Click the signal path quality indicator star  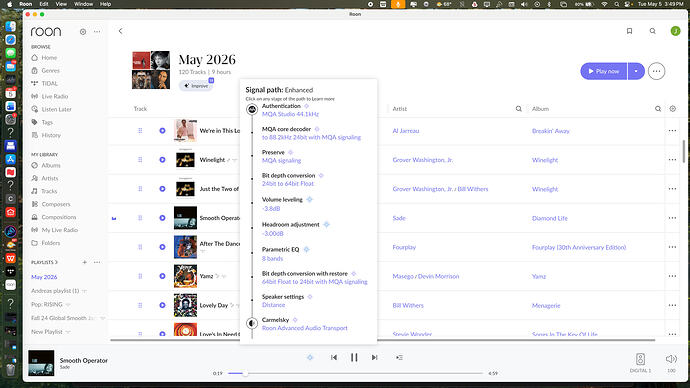point(310,358)
